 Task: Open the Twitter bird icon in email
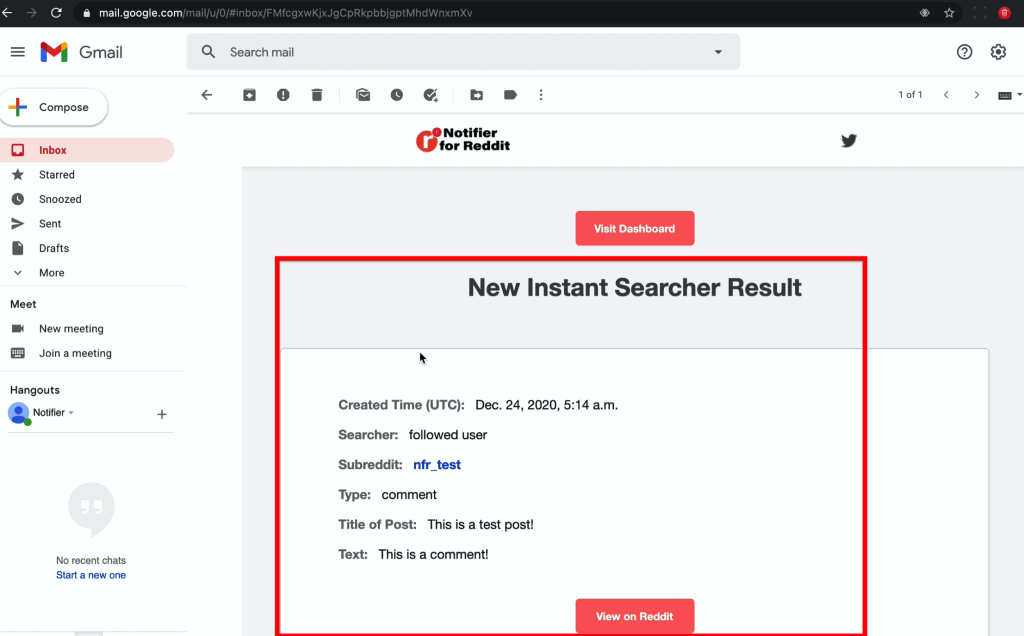(x=848, y=140)
